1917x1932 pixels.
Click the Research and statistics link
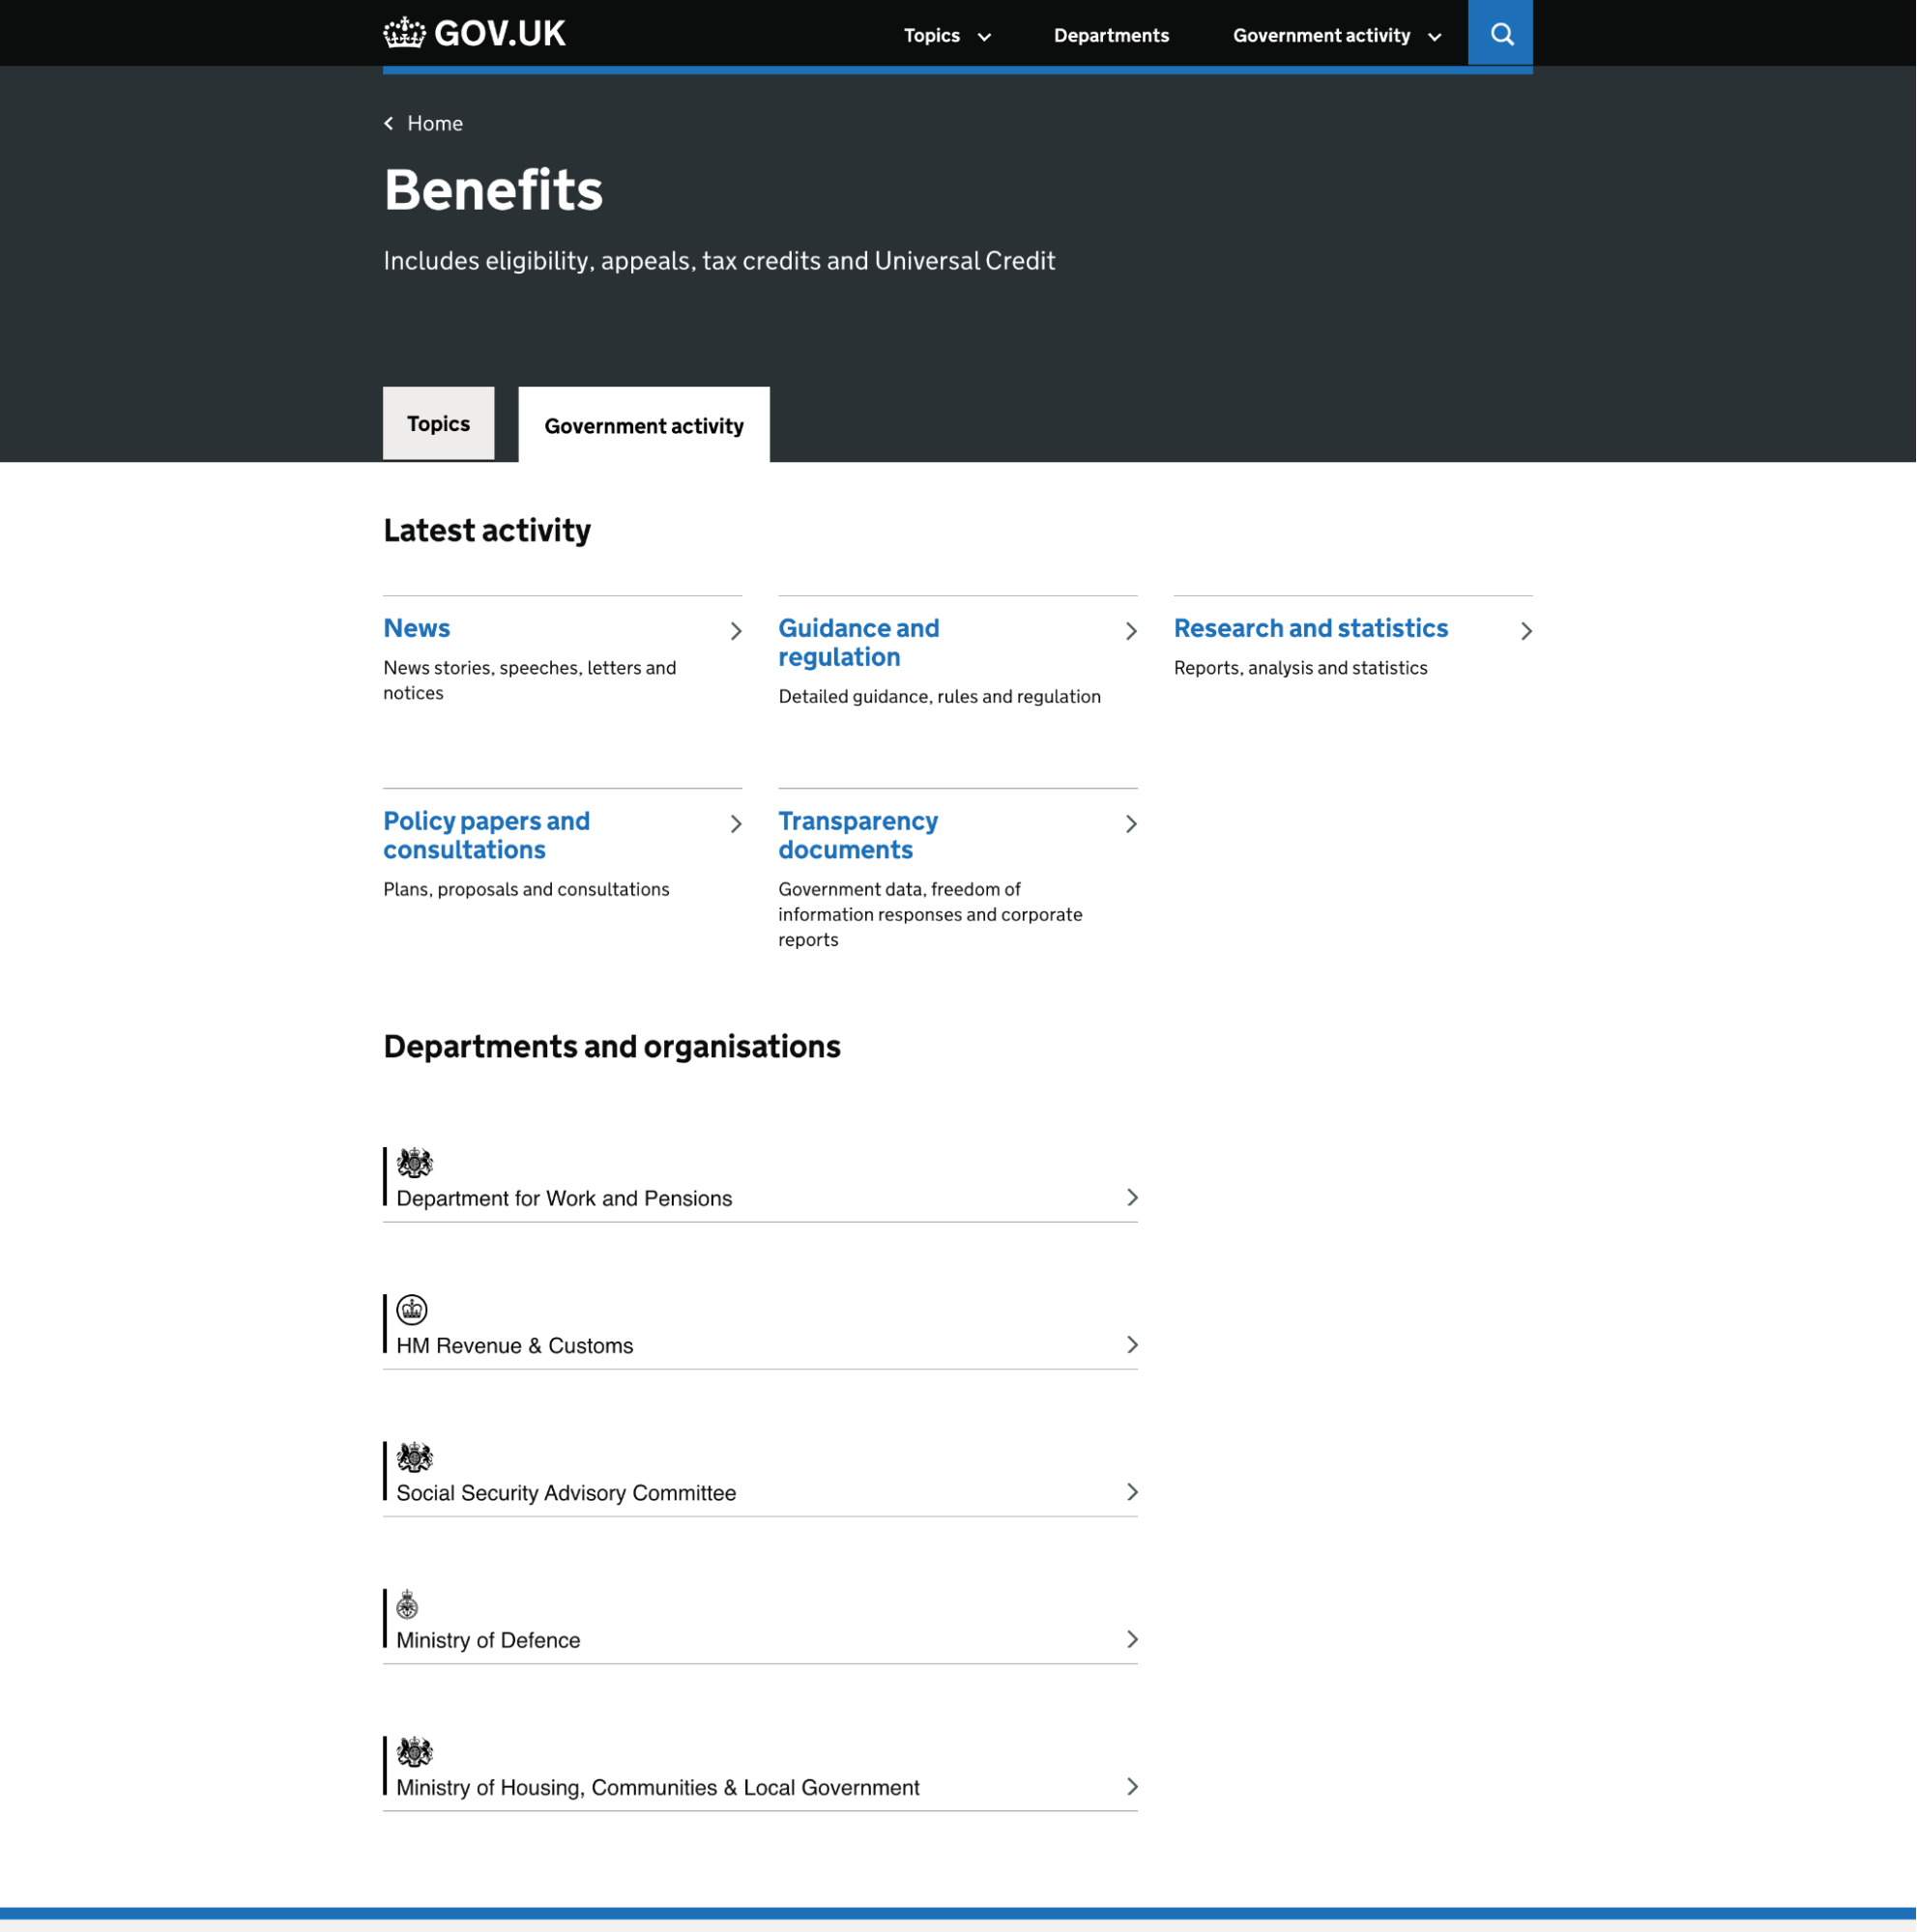click(1310, 628)
